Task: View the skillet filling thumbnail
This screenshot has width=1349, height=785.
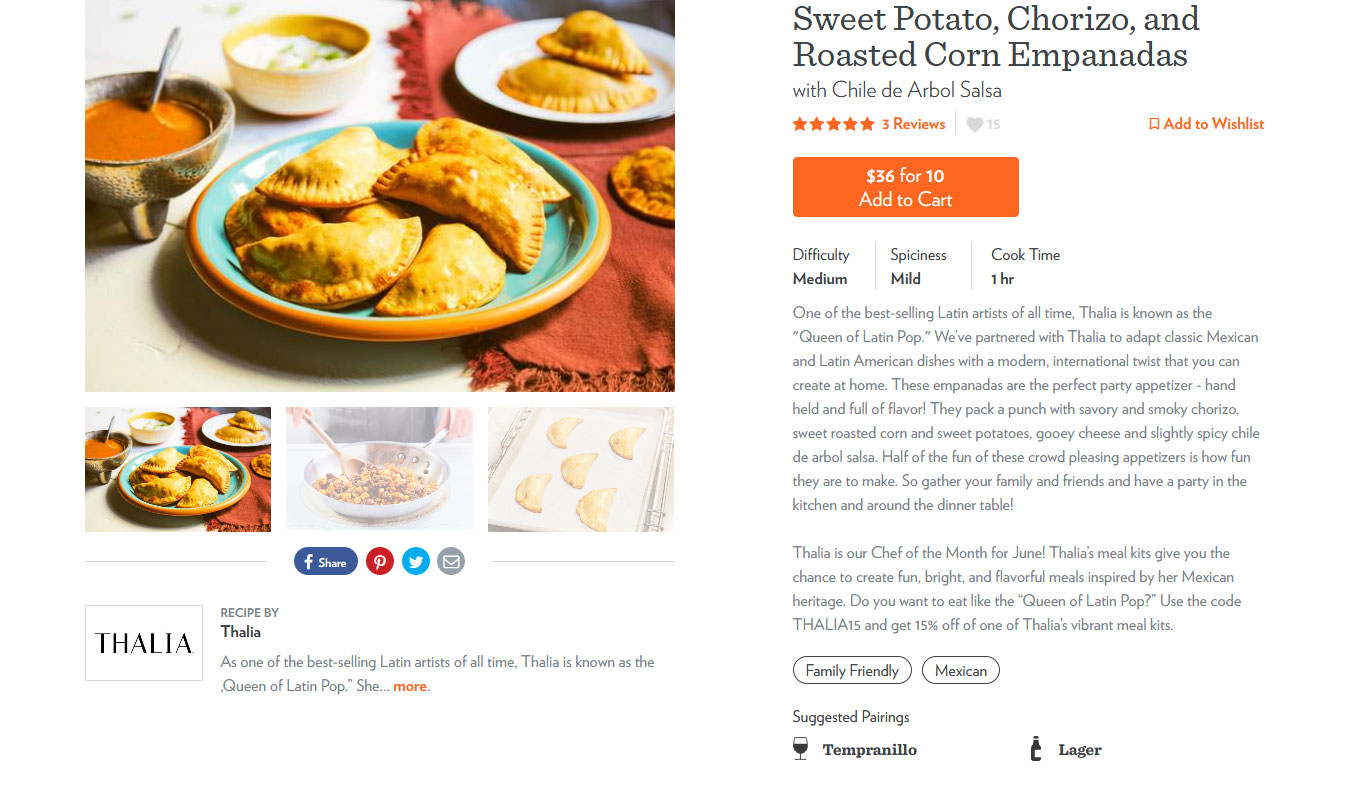Action: click(x=379, y=469)
